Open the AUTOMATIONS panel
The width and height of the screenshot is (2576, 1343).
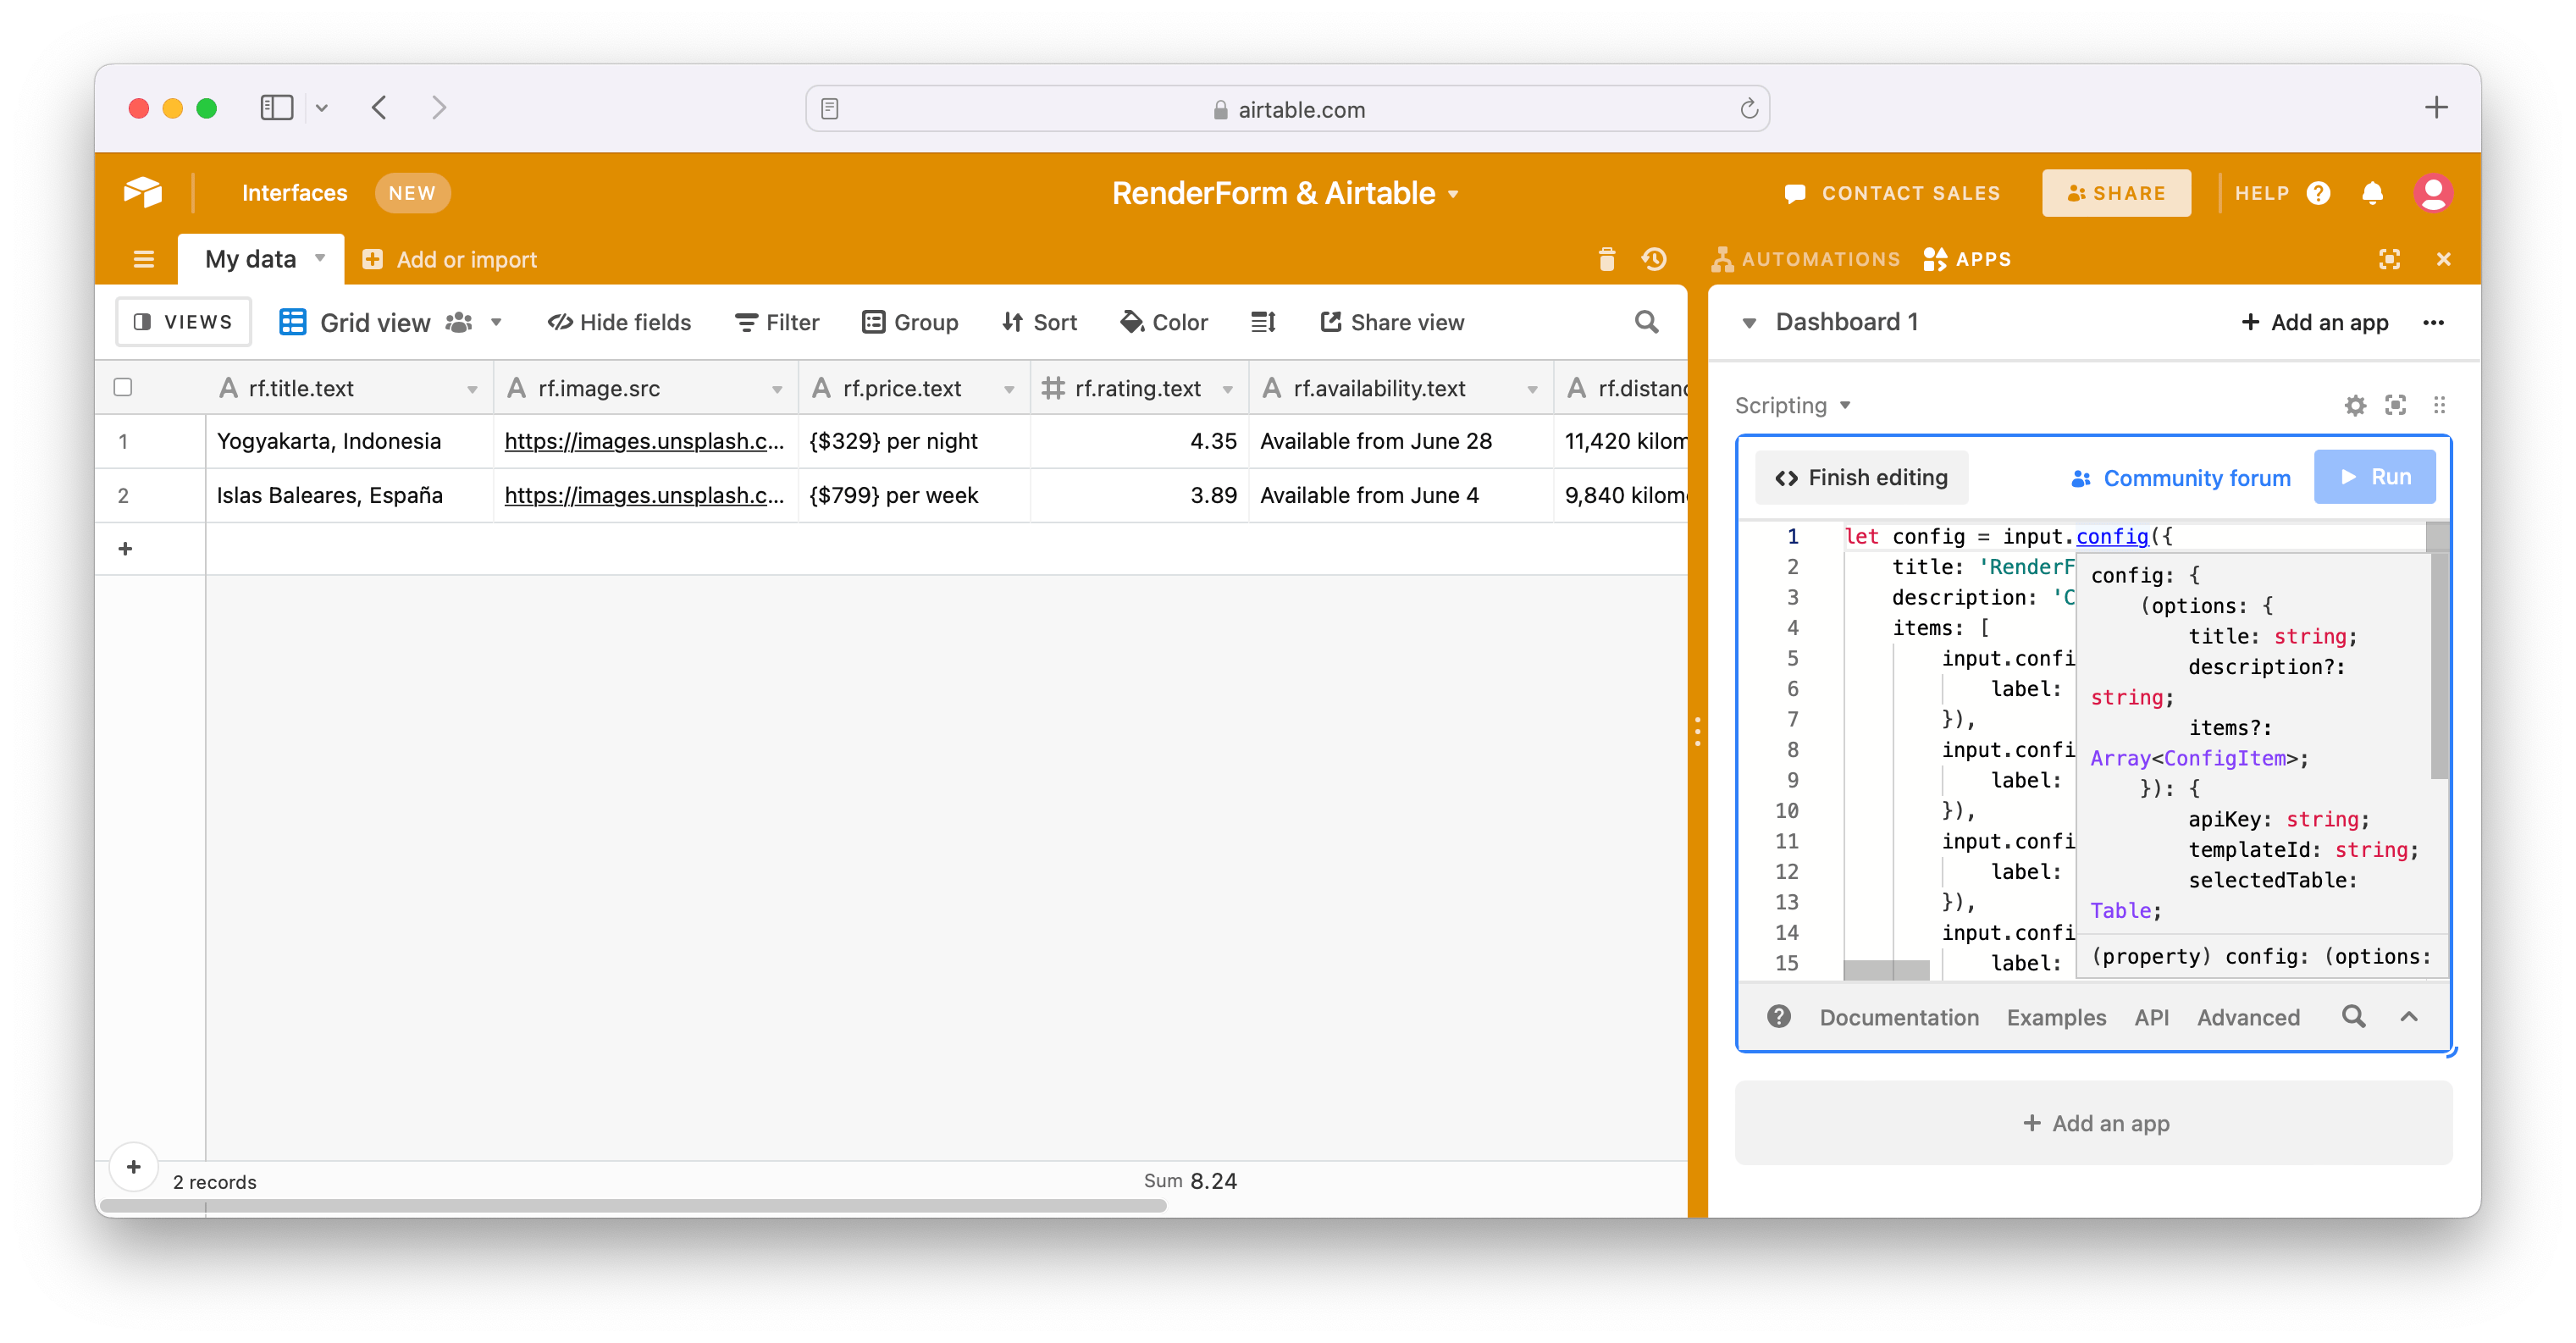pos(1806,260)
